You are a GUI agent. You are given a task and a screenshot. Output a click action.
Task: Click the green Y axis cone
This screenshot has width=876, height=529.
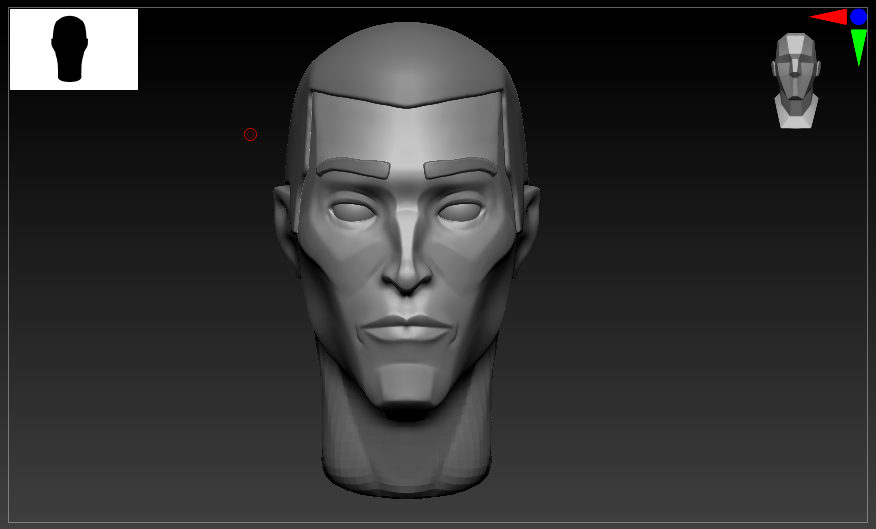(x=859, y=47)
